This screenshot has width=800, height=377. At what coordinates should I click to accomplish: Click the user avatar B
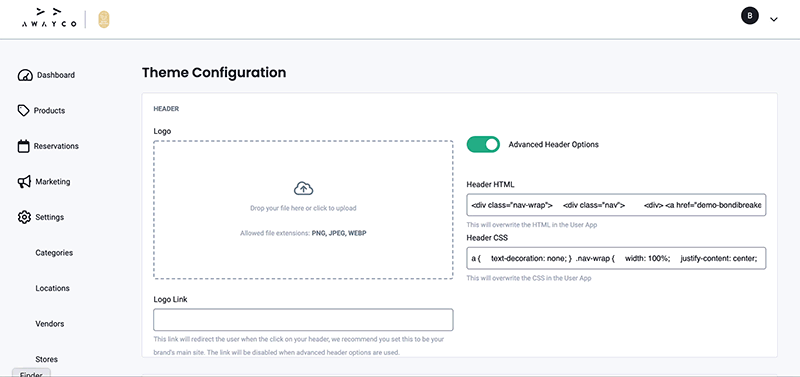click(749, 16)
